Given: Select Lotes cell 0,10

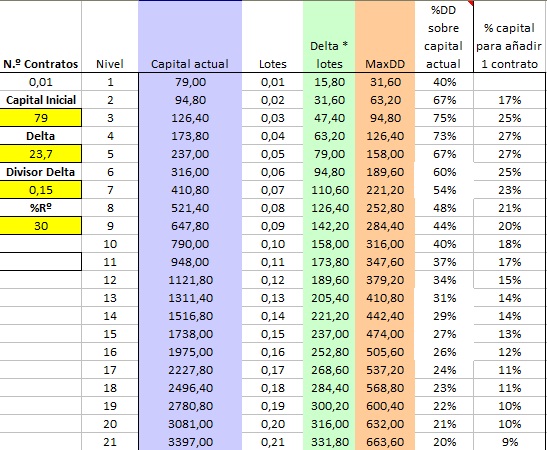Looking at the screenshot, I should pyautogui.click(x=272, y=244).
